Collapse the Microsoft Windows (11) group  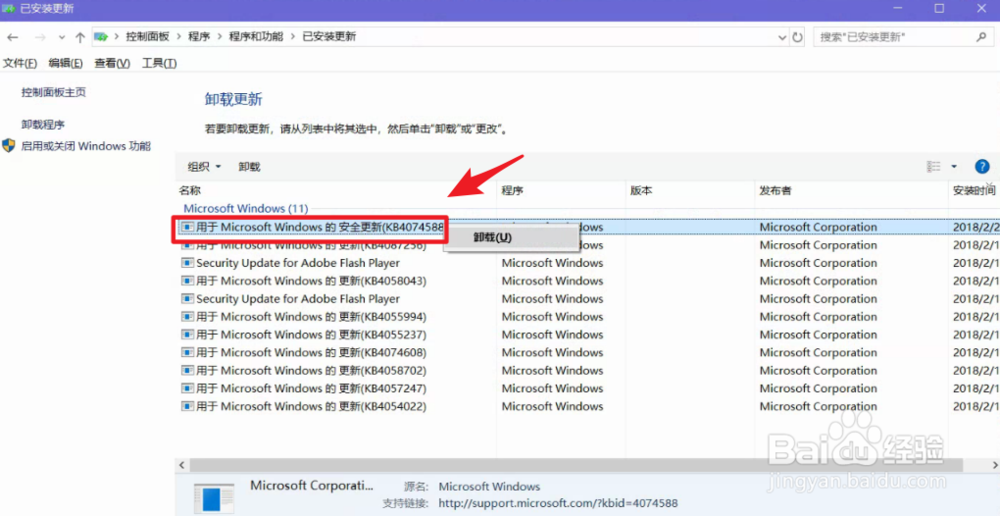pos(246,209)
